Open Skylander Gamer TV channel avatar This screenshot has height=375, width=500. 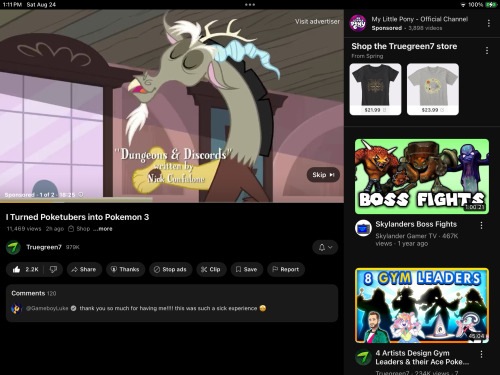(x=363, y=228)
